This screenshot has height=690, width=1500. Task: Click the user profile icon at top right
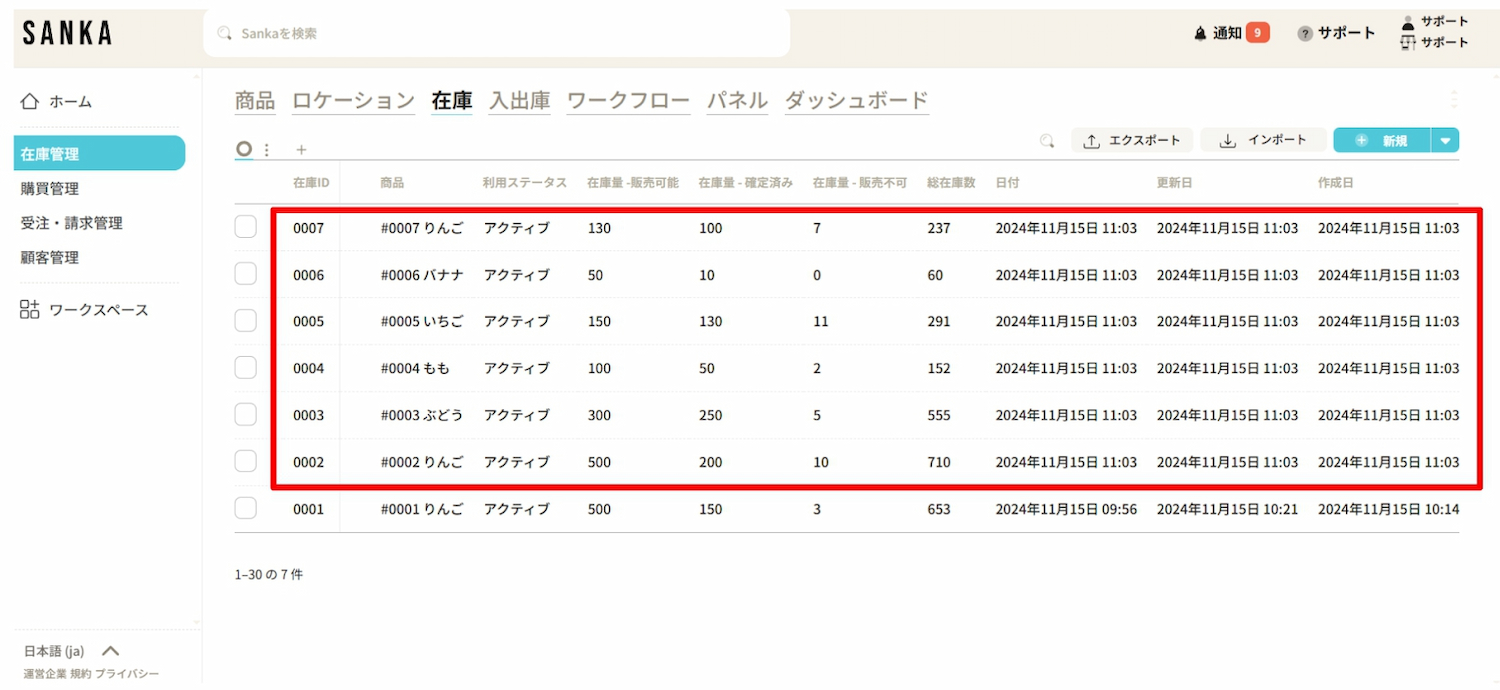1408,22
